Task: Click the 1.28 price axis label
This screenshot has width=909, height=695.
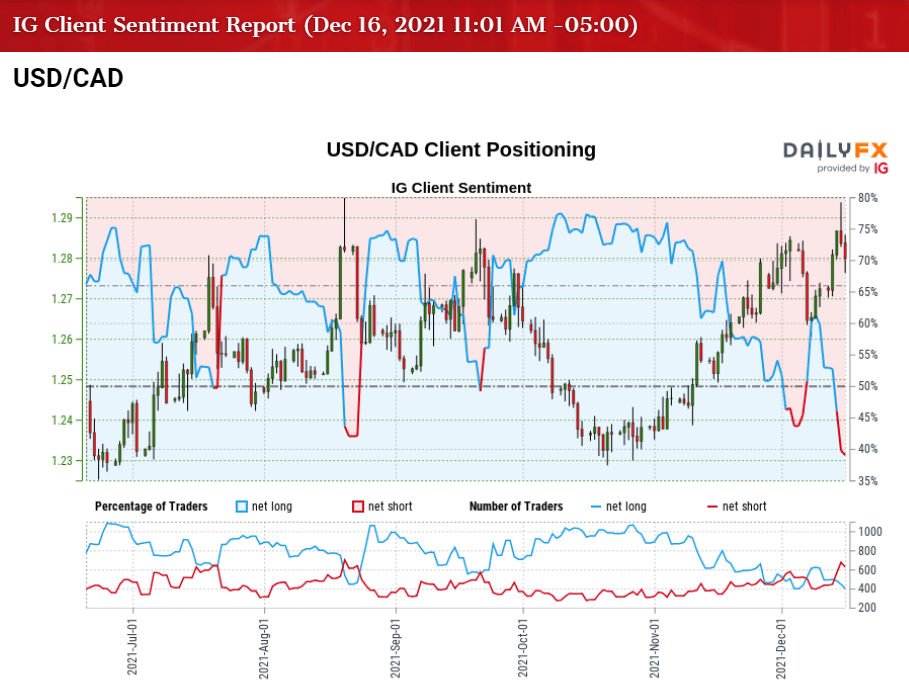Action: [x=61, y=259]
